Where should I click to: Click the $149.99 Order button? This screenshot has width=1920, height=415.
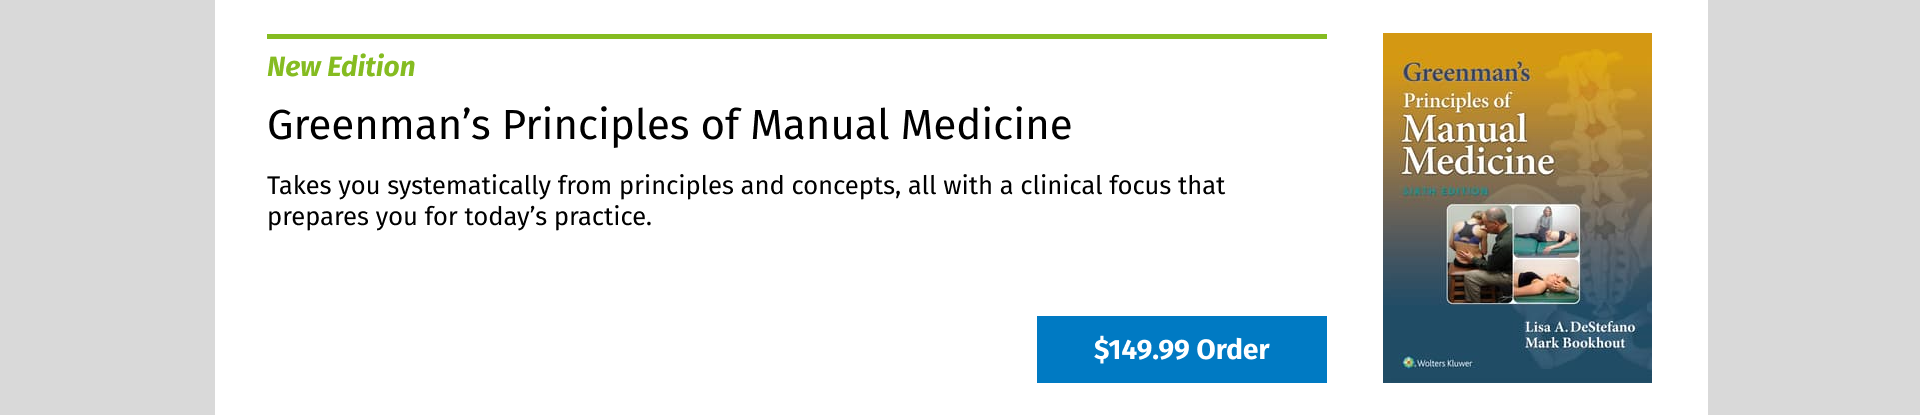click(1181, 349)
